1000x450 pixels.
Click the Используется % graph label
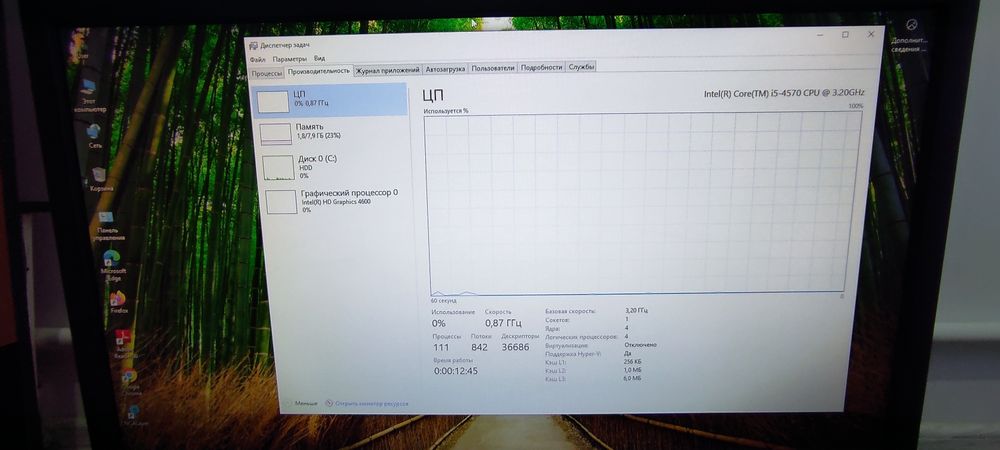pyautogui.click(x=446, y=111)
